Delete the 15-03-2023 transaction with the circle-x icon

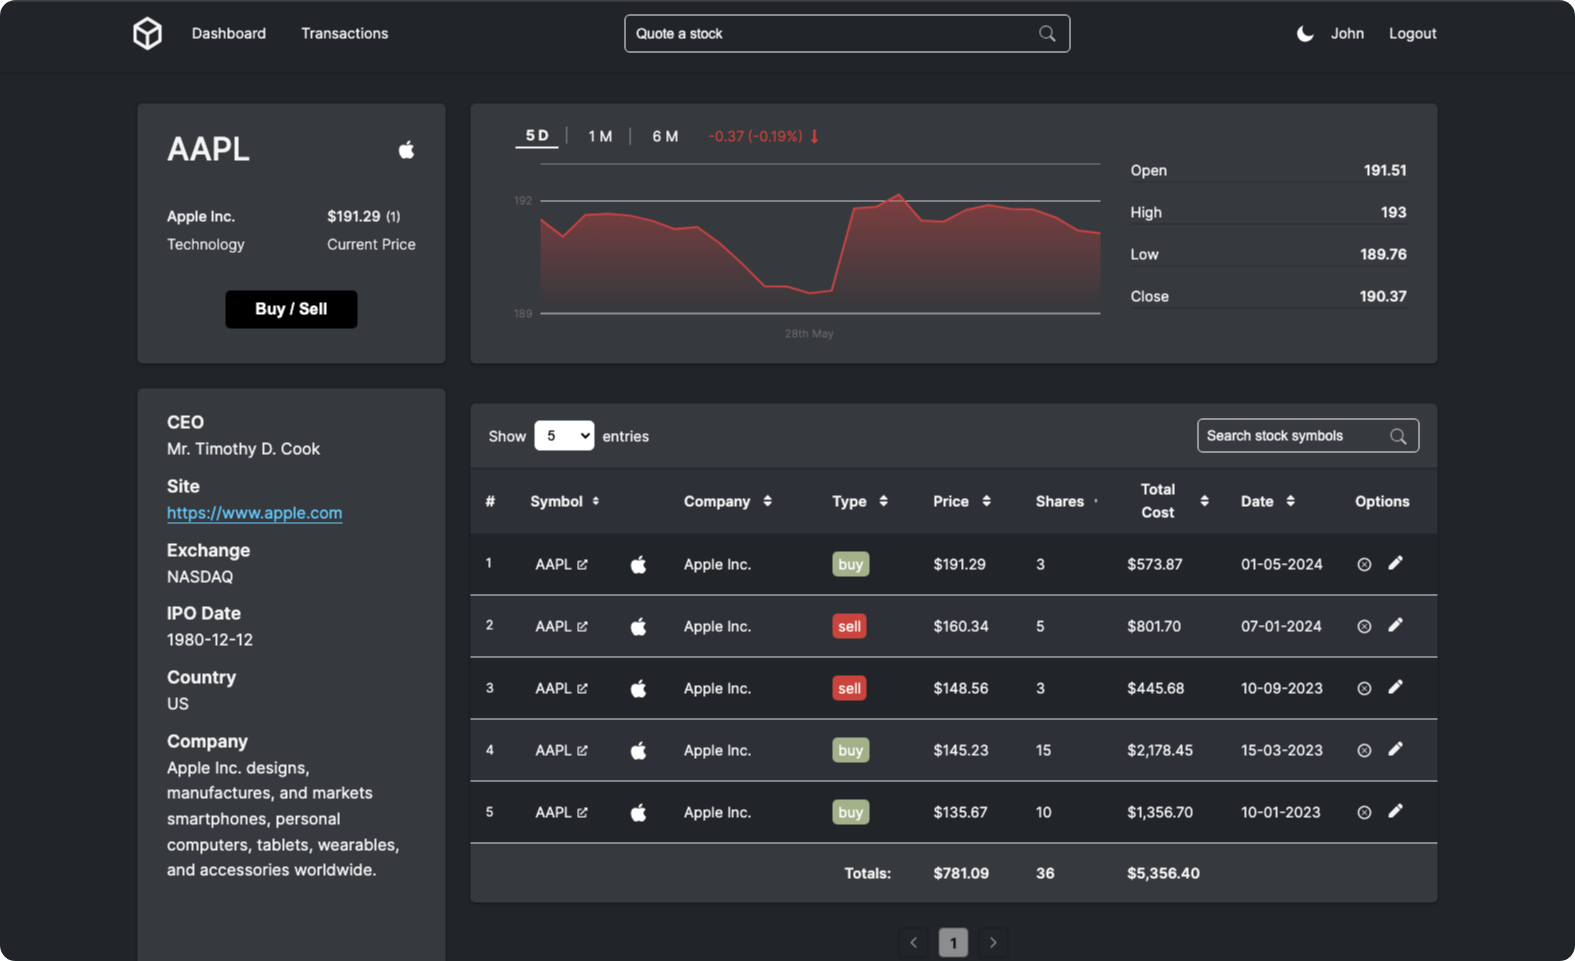click(1364, 750)
